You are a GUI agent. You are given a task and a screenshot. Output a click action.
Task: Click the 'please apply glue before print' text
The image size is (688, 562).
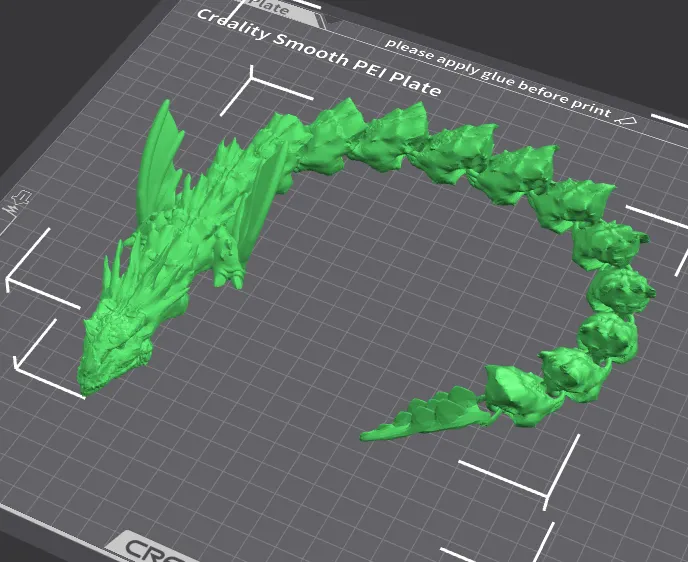coord(497,77)
